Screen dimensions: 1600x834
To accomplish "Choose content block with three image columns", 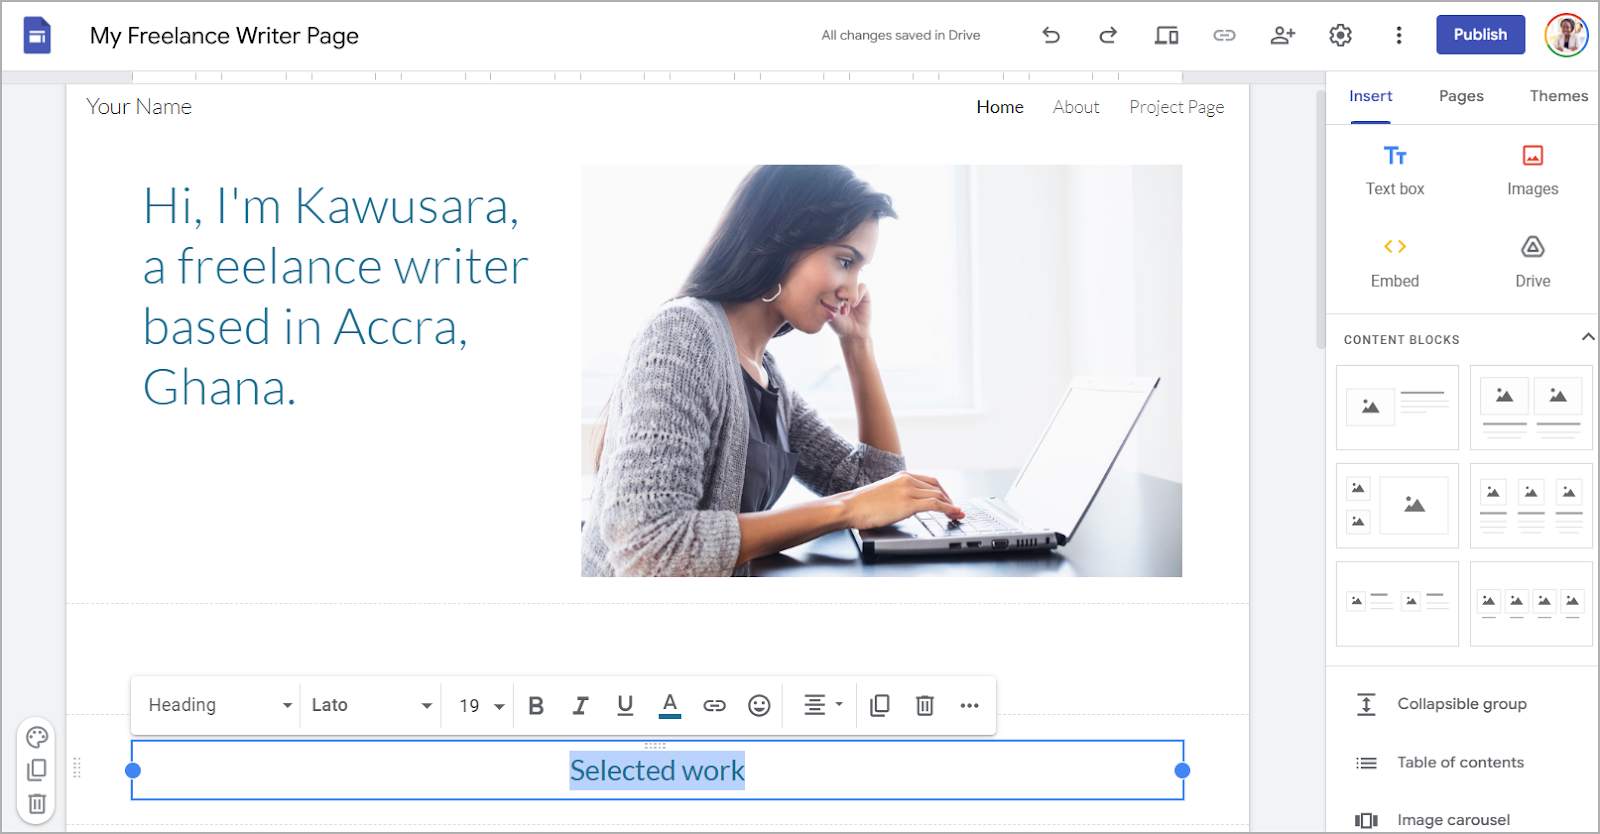I will pos(1531,505).
